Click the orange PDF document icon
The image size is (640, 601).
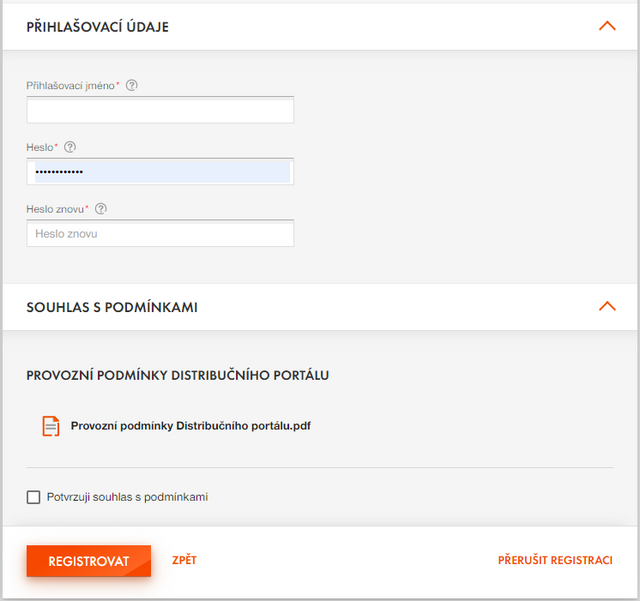(51, 426)
